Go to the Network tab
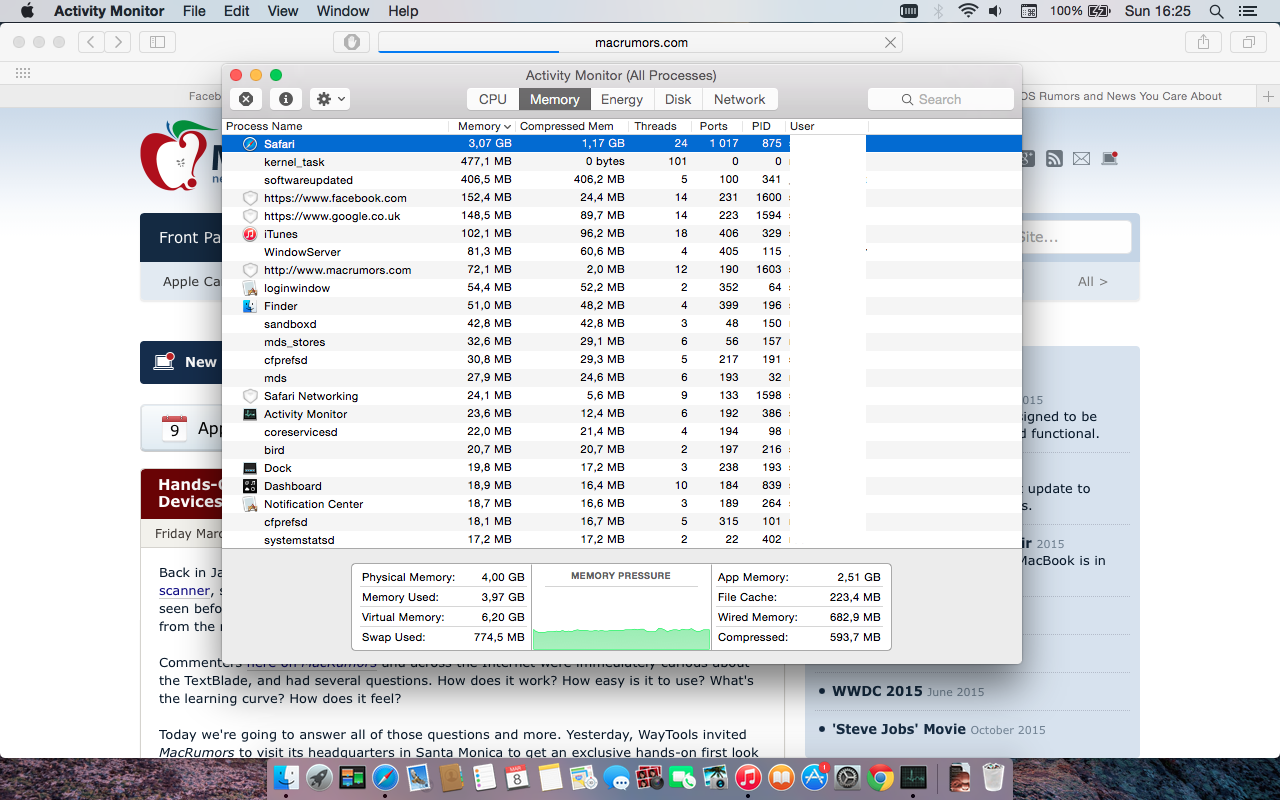Viewport: 1280px width, 800px height. pyautogui.click(x=740, y=99)
